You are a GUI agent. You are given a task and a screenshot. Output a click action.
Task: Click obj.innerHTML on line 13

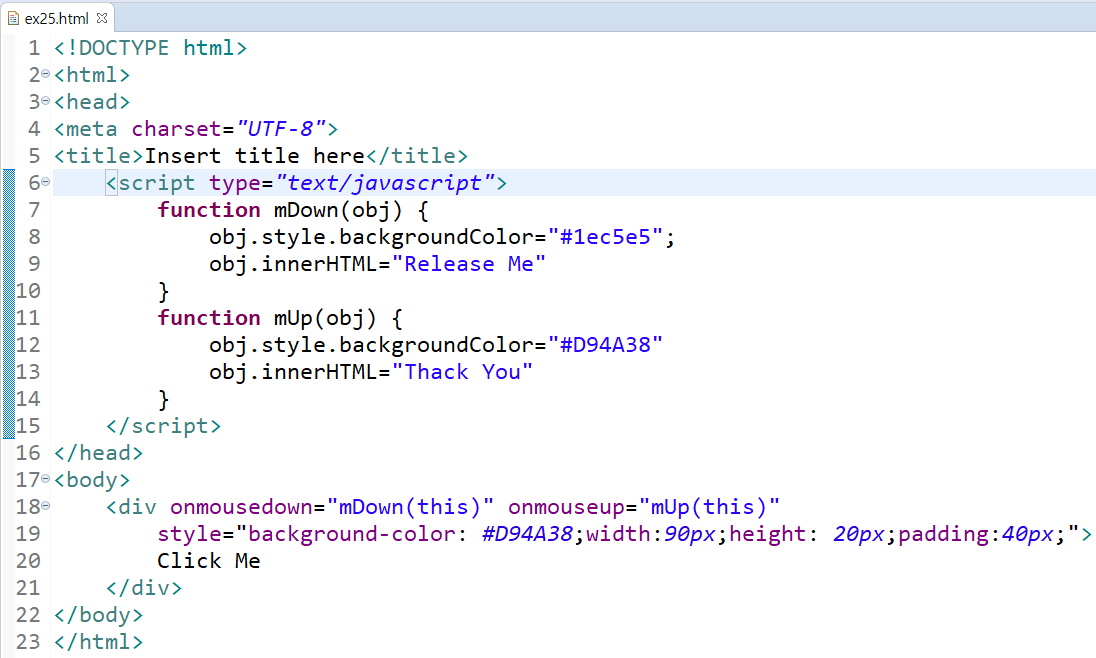(293, 373)
